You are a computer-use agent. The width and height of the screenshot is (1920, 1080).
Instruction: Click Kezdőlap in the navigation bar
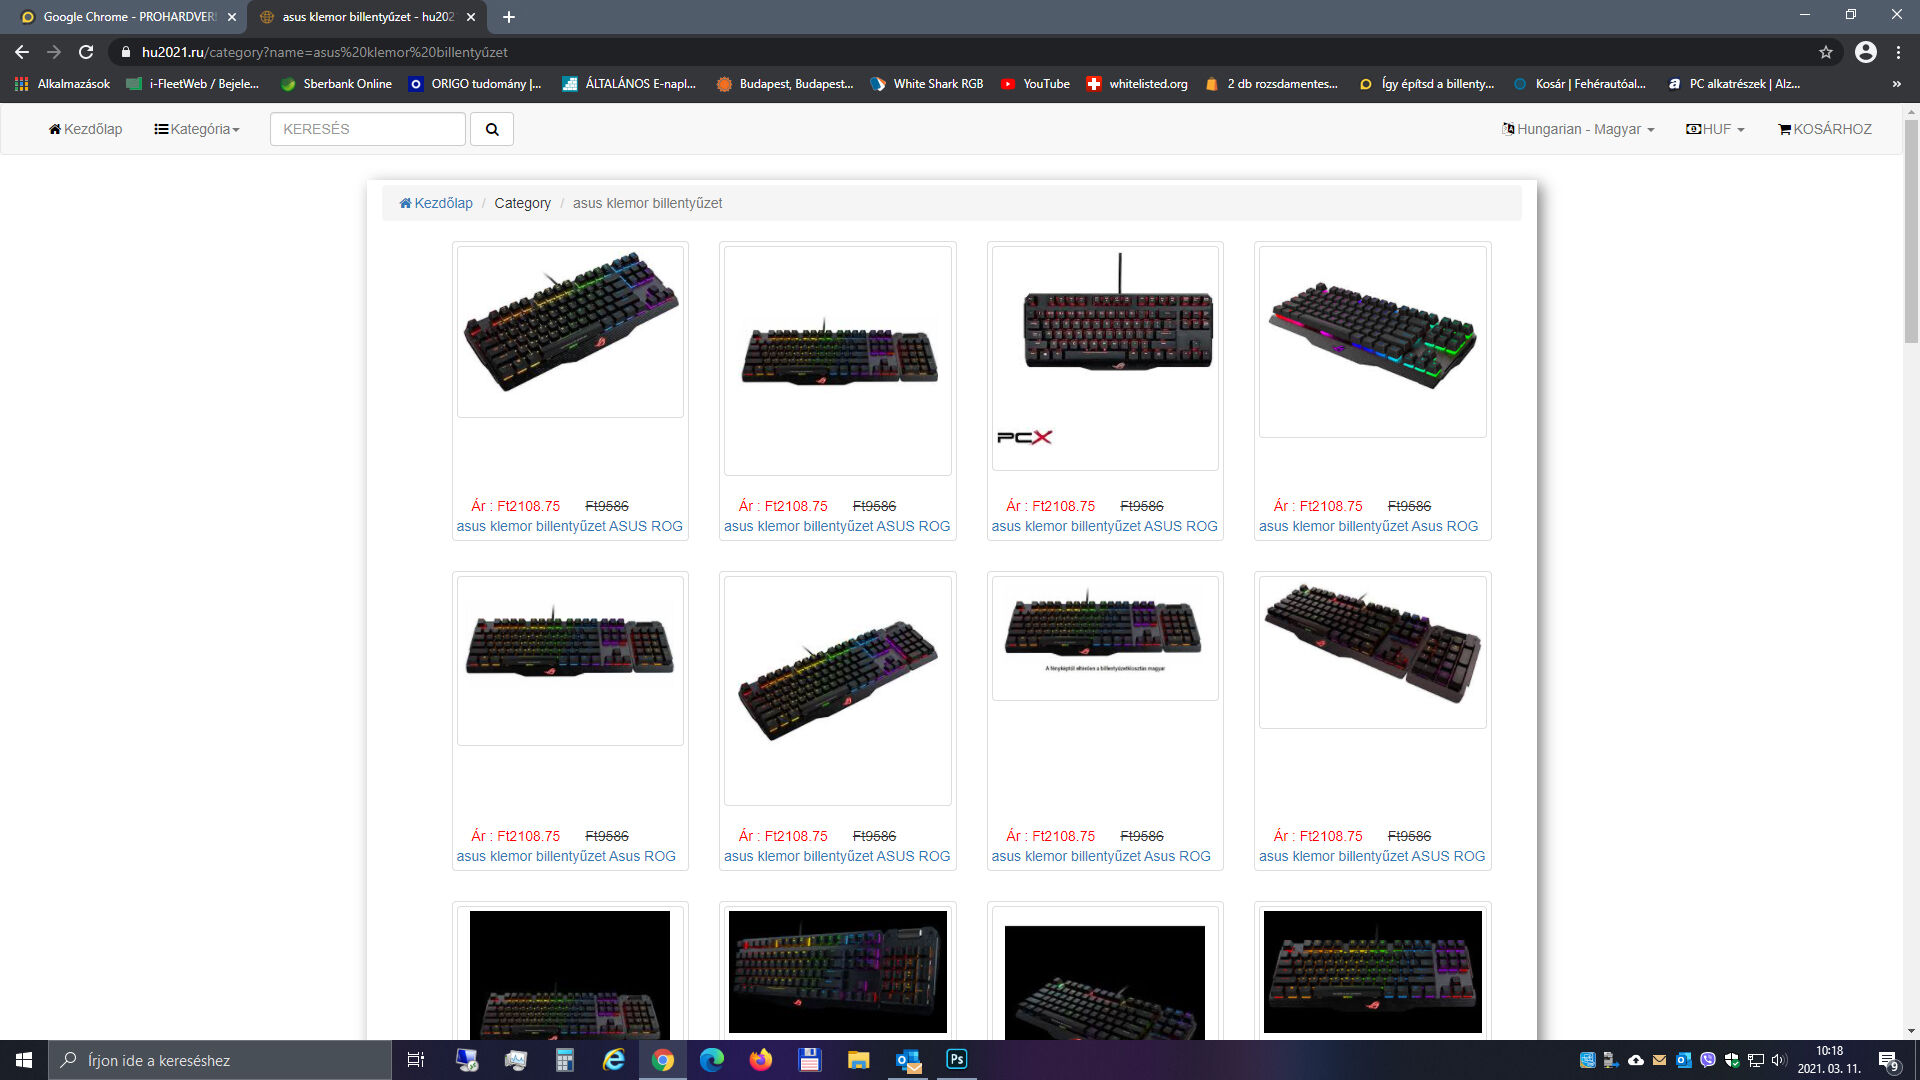[x=85, y=129]
